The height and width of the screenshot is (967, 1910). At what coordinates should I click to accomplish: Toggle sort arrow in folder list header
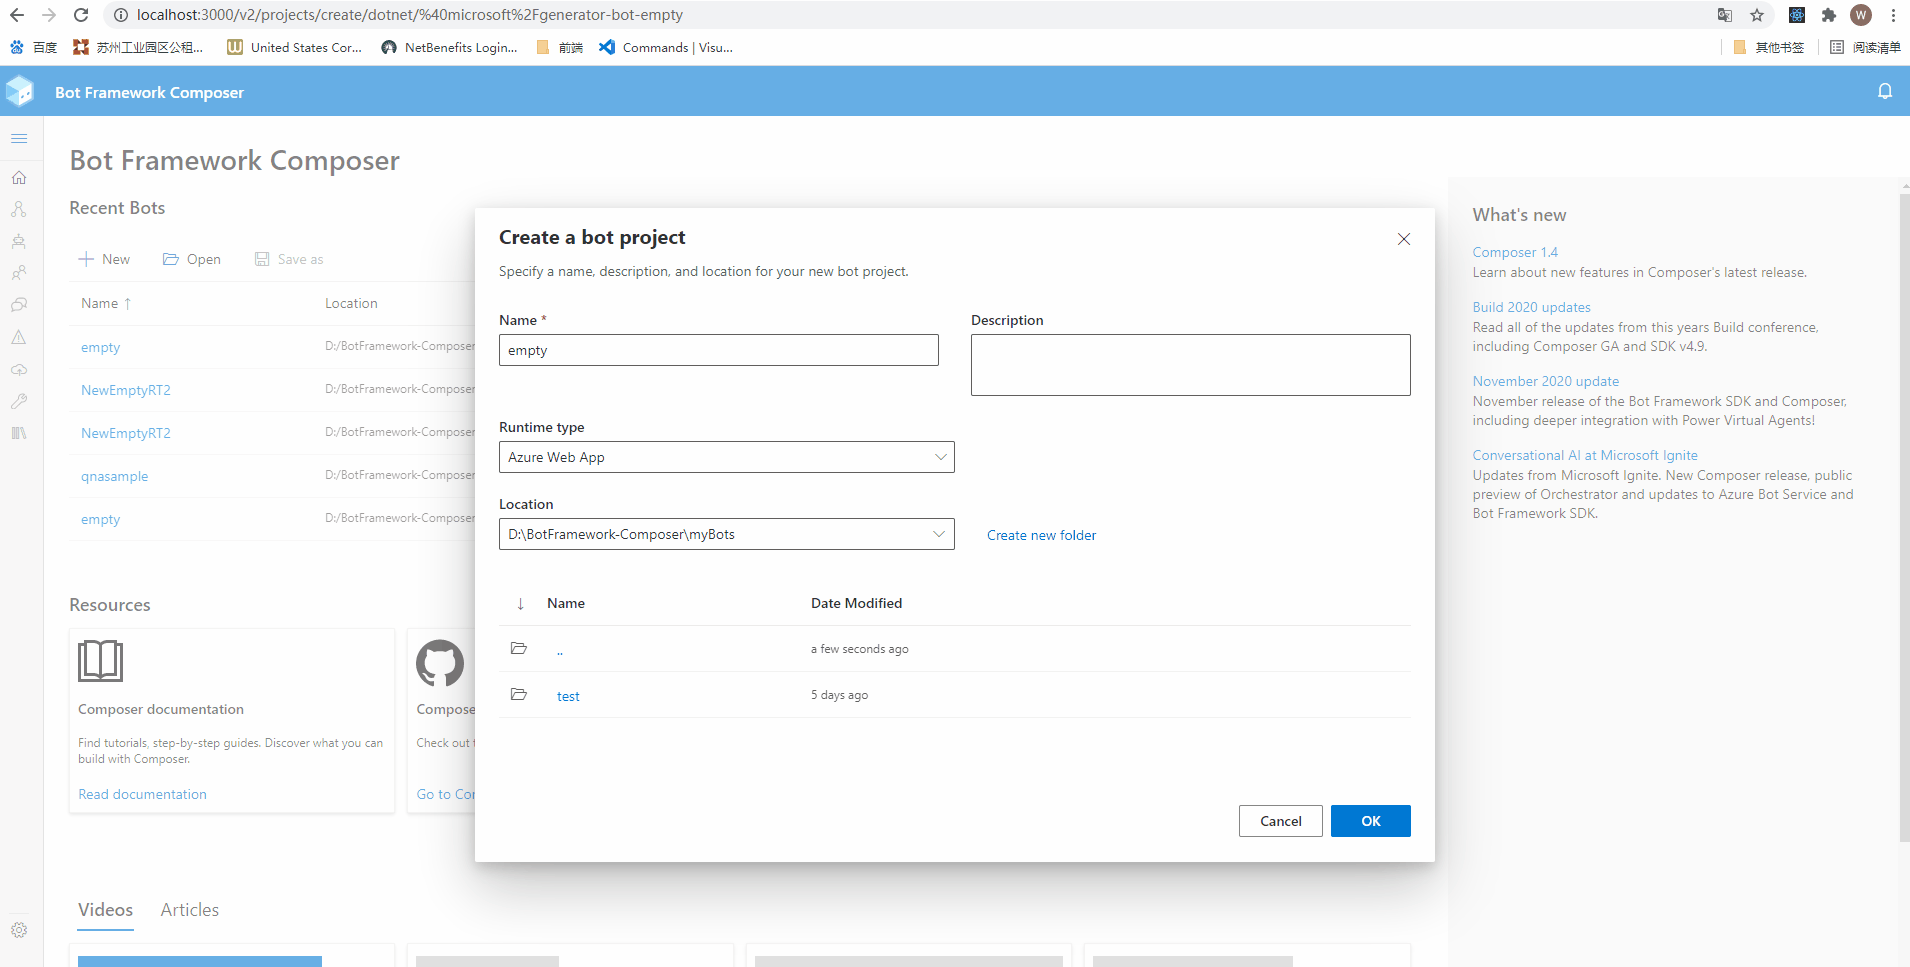520,603
